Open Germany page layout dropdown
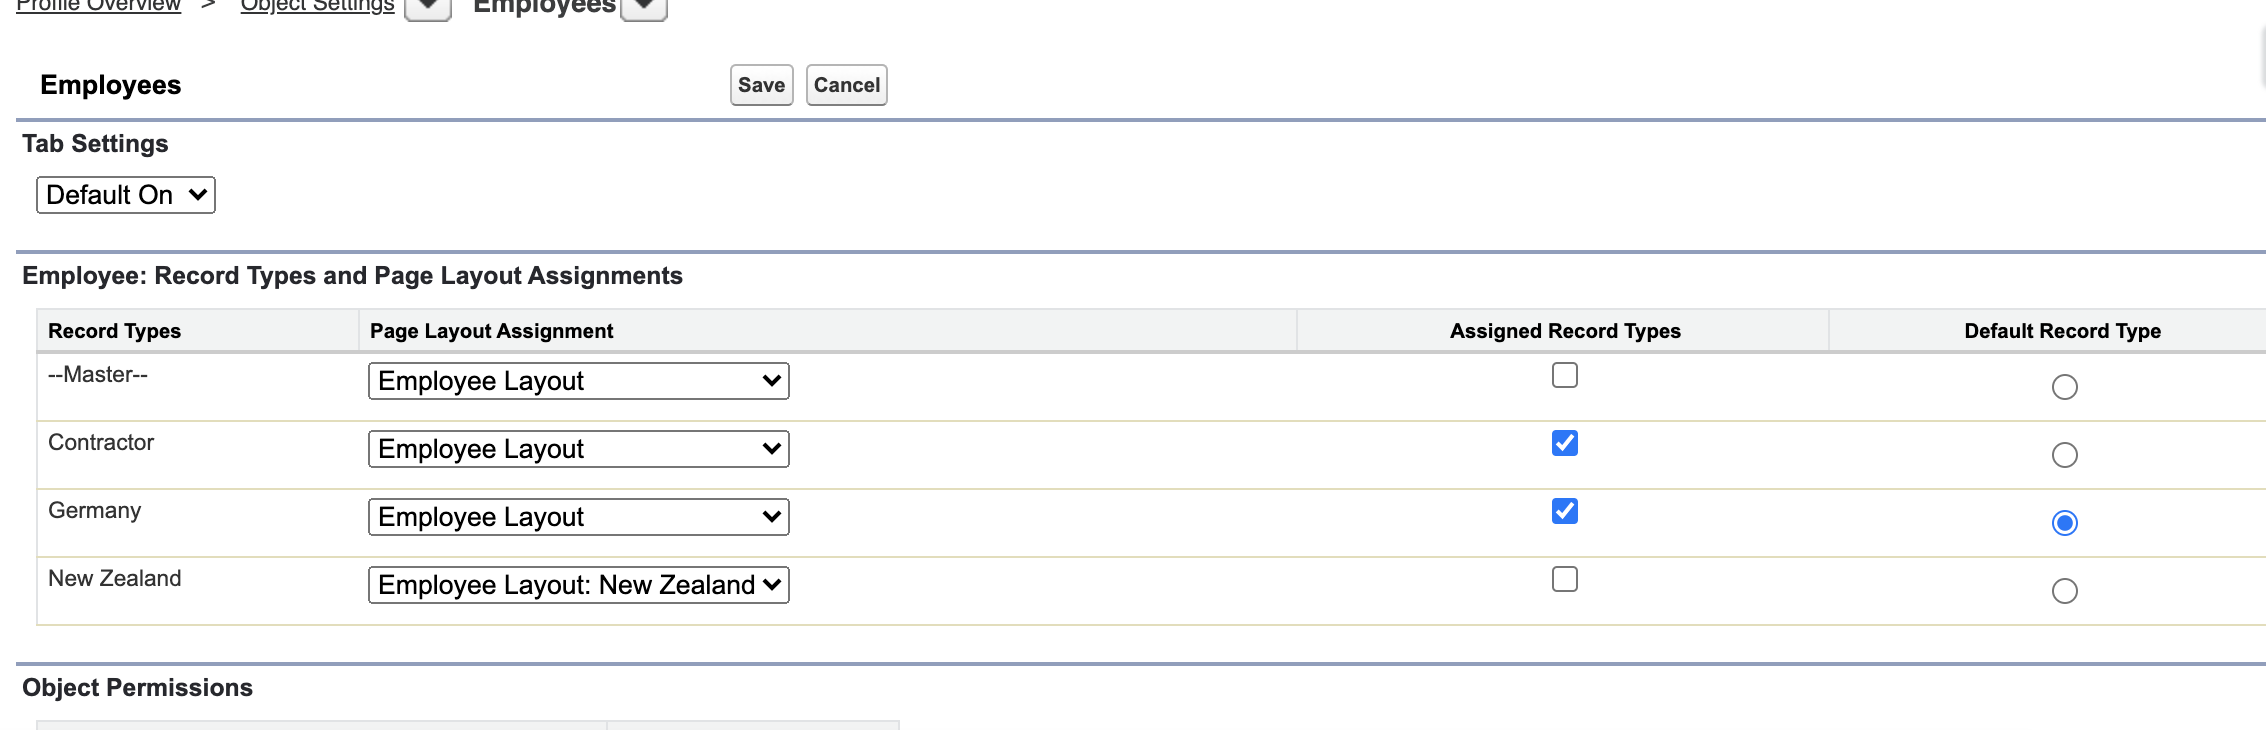2266x730 pixels. pyautogui.click(x=578, y=517)
